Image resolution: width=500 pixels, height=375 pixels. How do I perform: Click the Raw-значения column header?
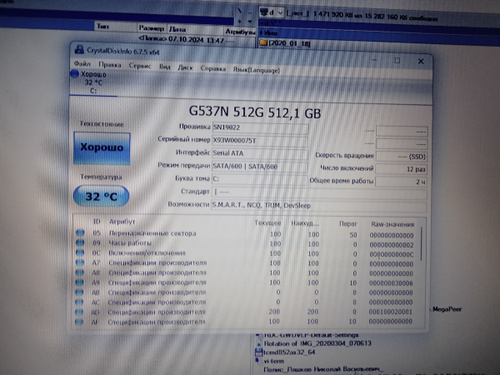coord(392,224)
